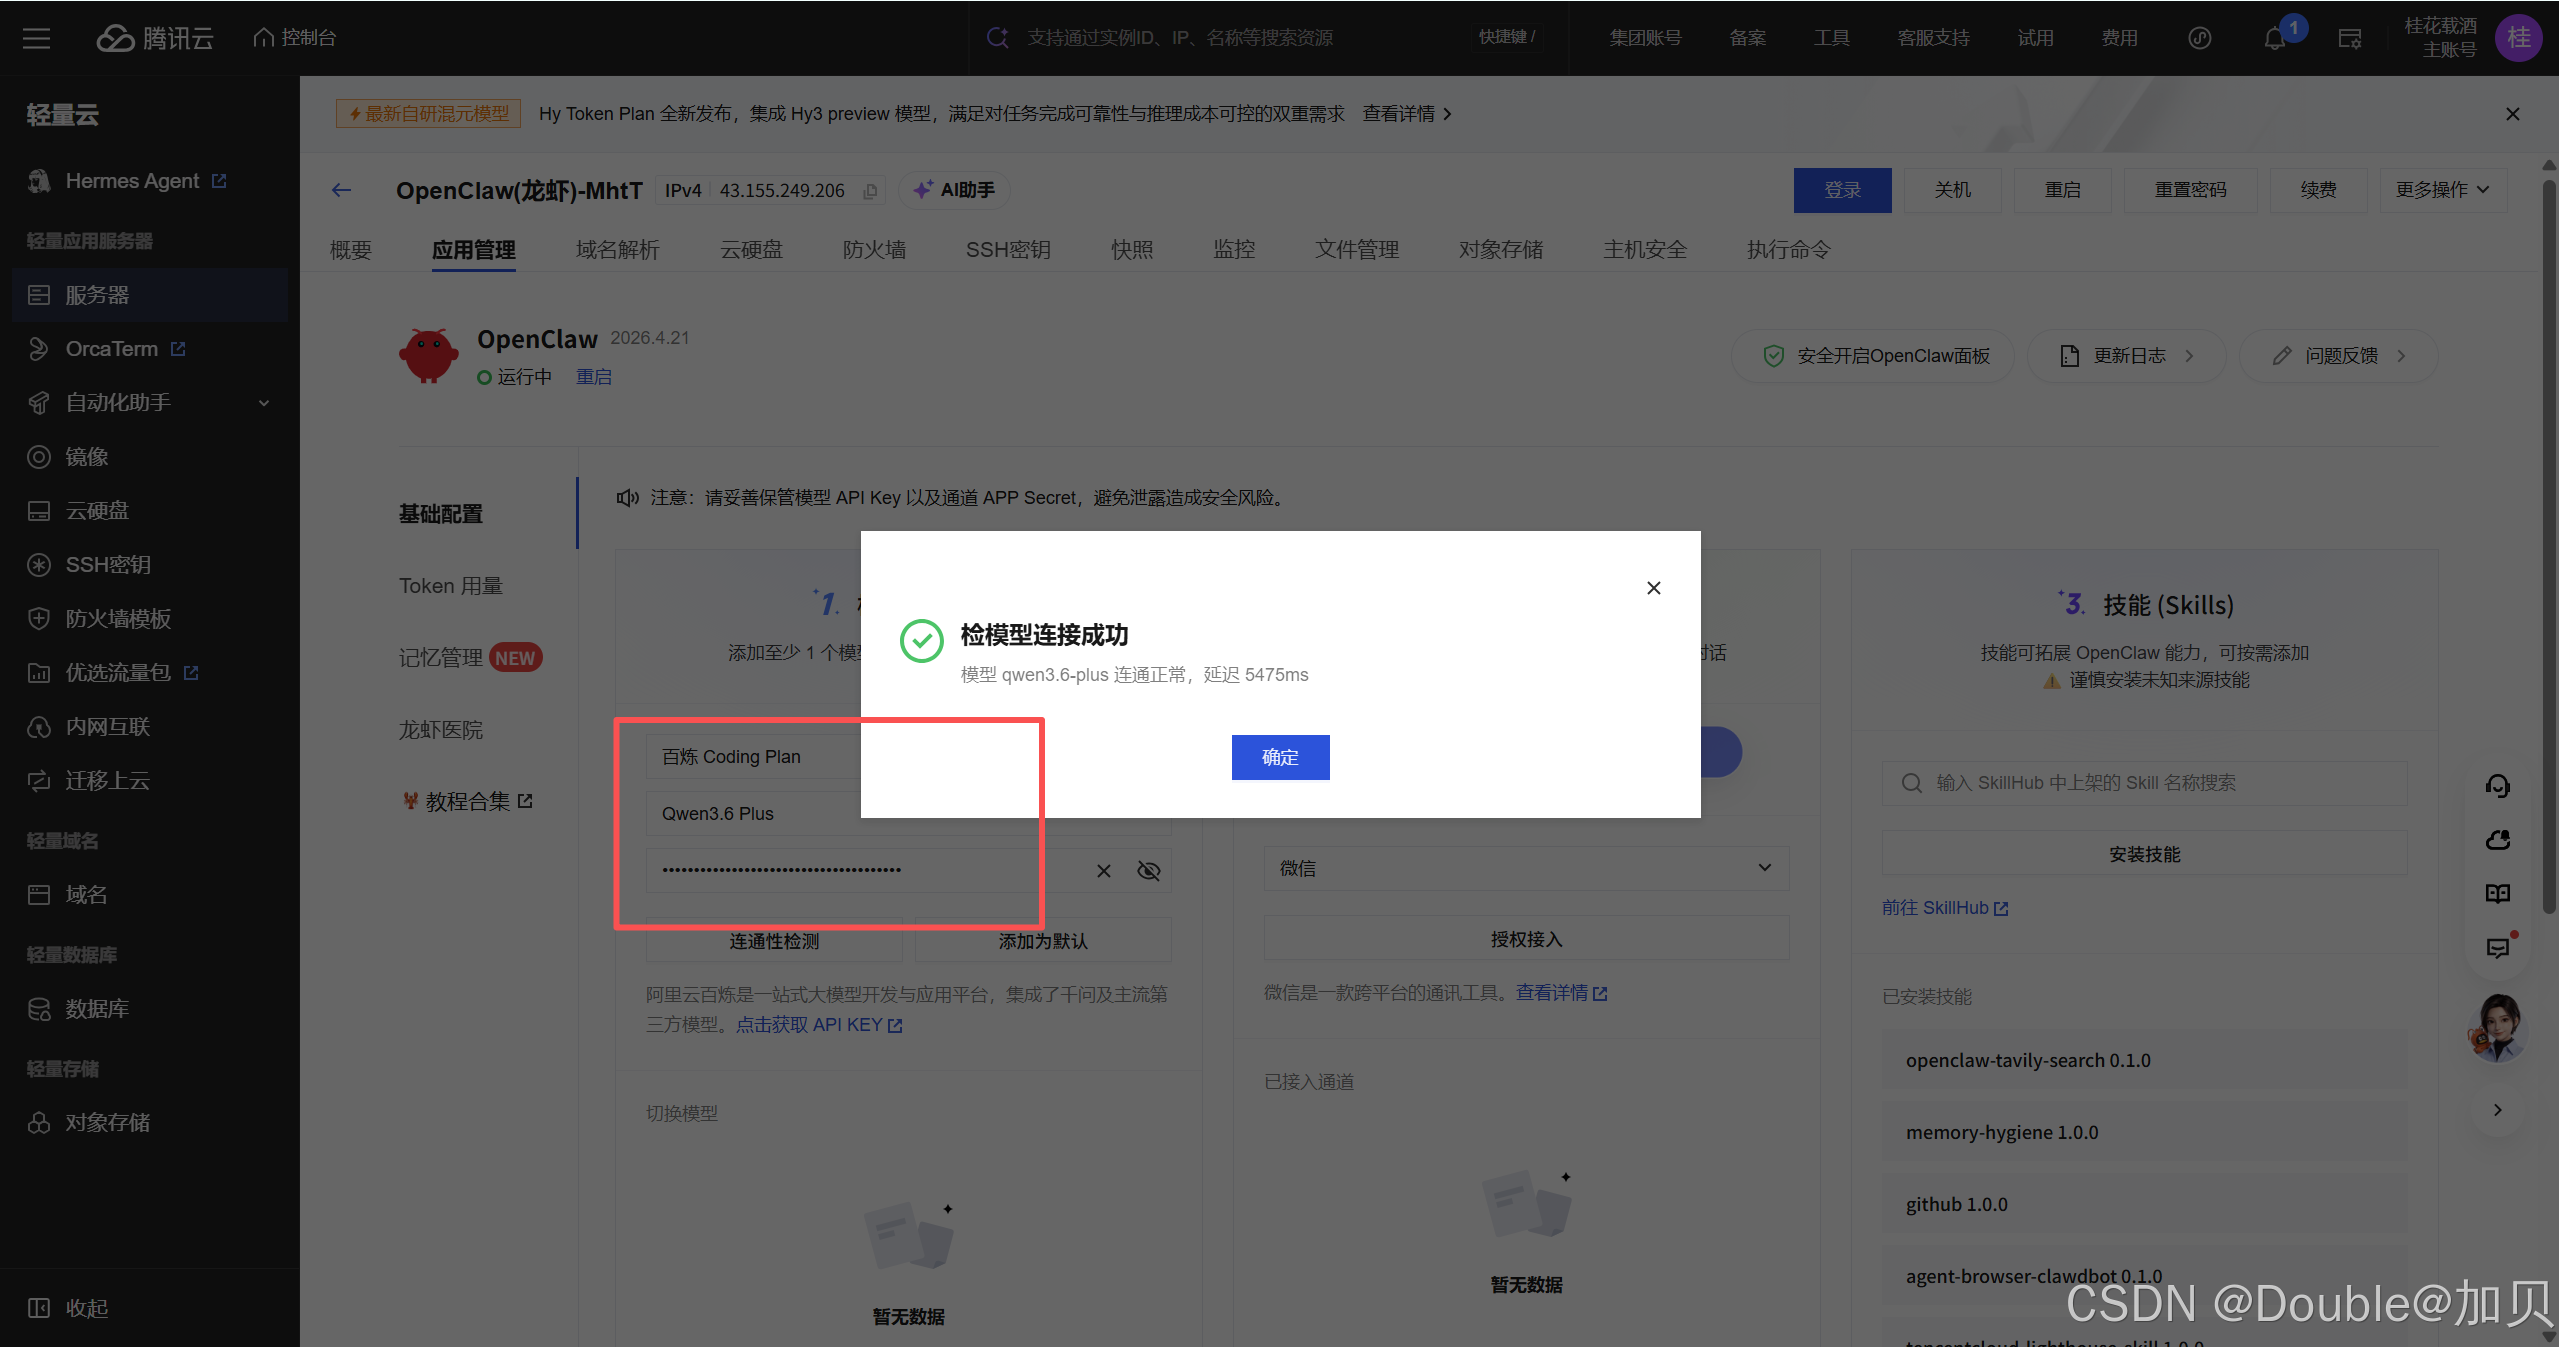Click the 授权接入 button

point(1526,939)
